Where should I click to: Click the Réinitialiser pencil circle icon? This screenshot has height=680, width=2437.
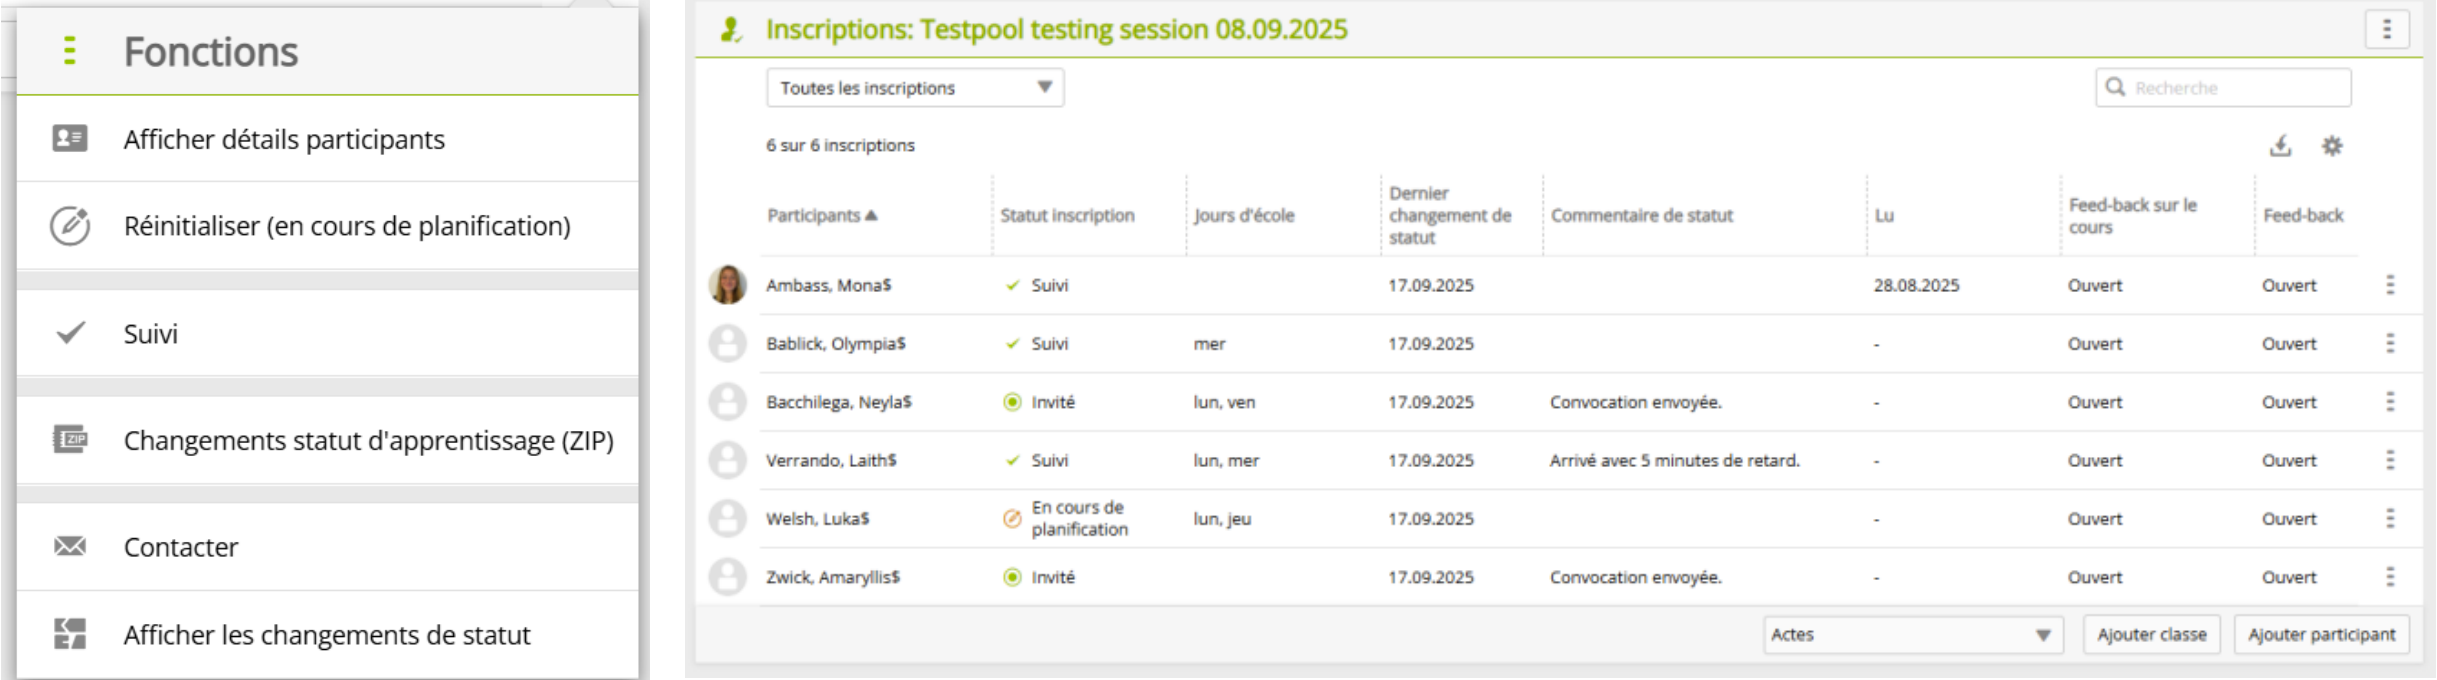(70, 226)
